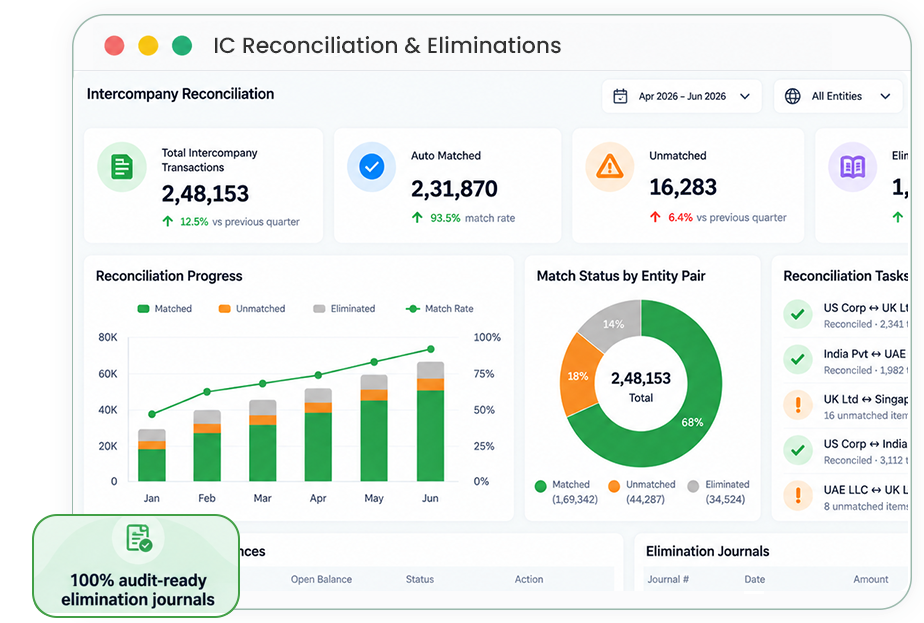Open the Apr 2026 – Jun 2026 date range dropdown
The width and height of the screenshot is (924, 623).
pyautogui.click(x=681, y=96)
